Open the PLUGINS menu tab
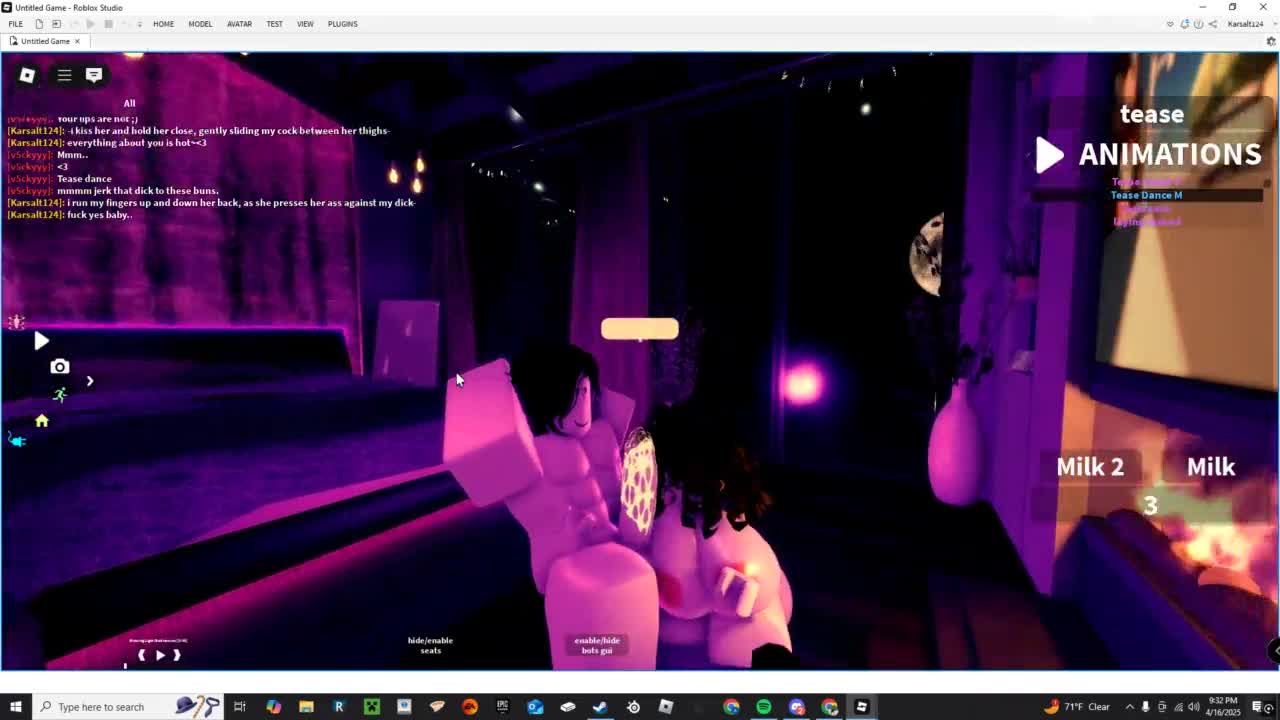 point(342,24)
